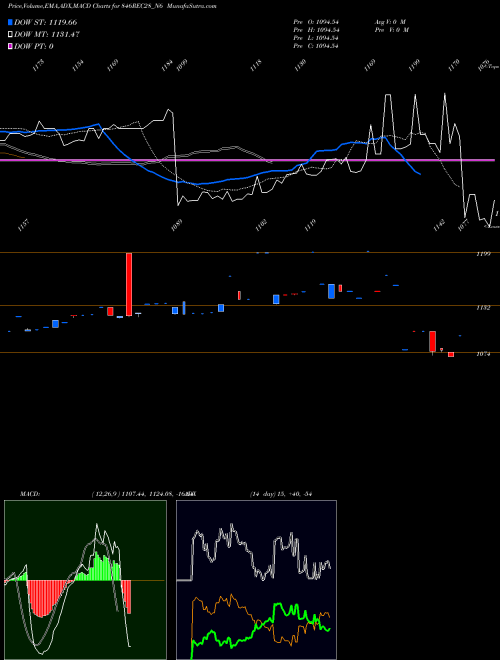Click the 1199 level label on candle panel
The height and width of the screenshot is (660, 500).
pyautogui.click(x=483, y=254)
